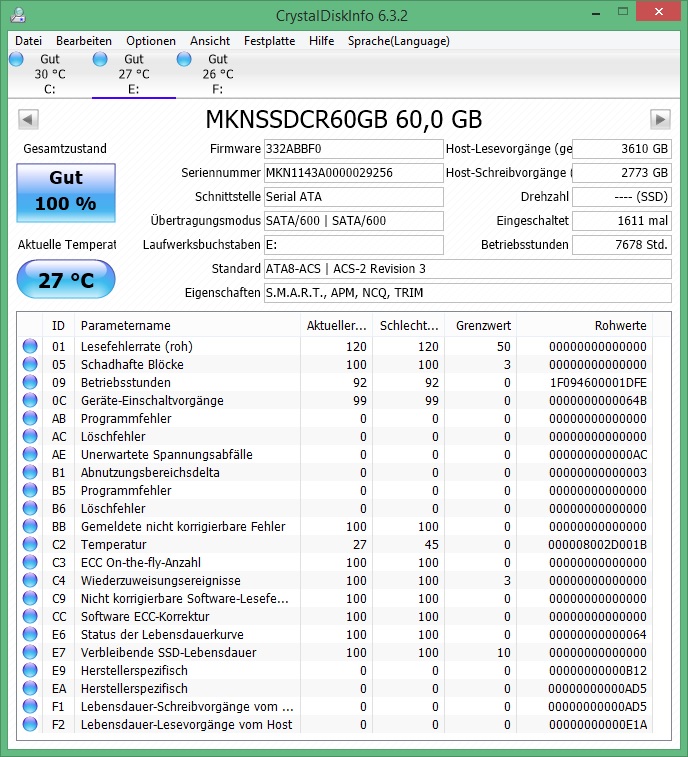Screen dimensions: 688x757
Task: Select 'Gemeldete nicht korrigierbare Fehler' text
Action: (183, 527)
